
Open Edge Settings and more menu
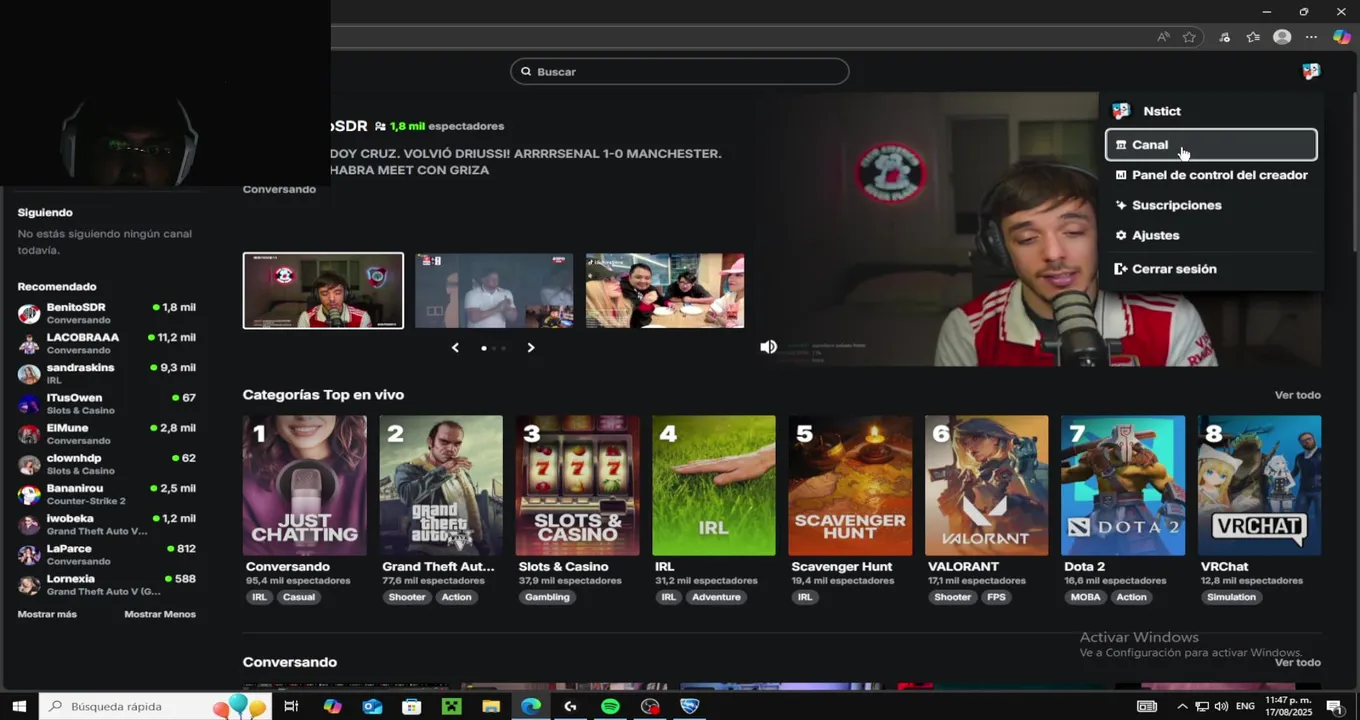tap(1311, 37)
